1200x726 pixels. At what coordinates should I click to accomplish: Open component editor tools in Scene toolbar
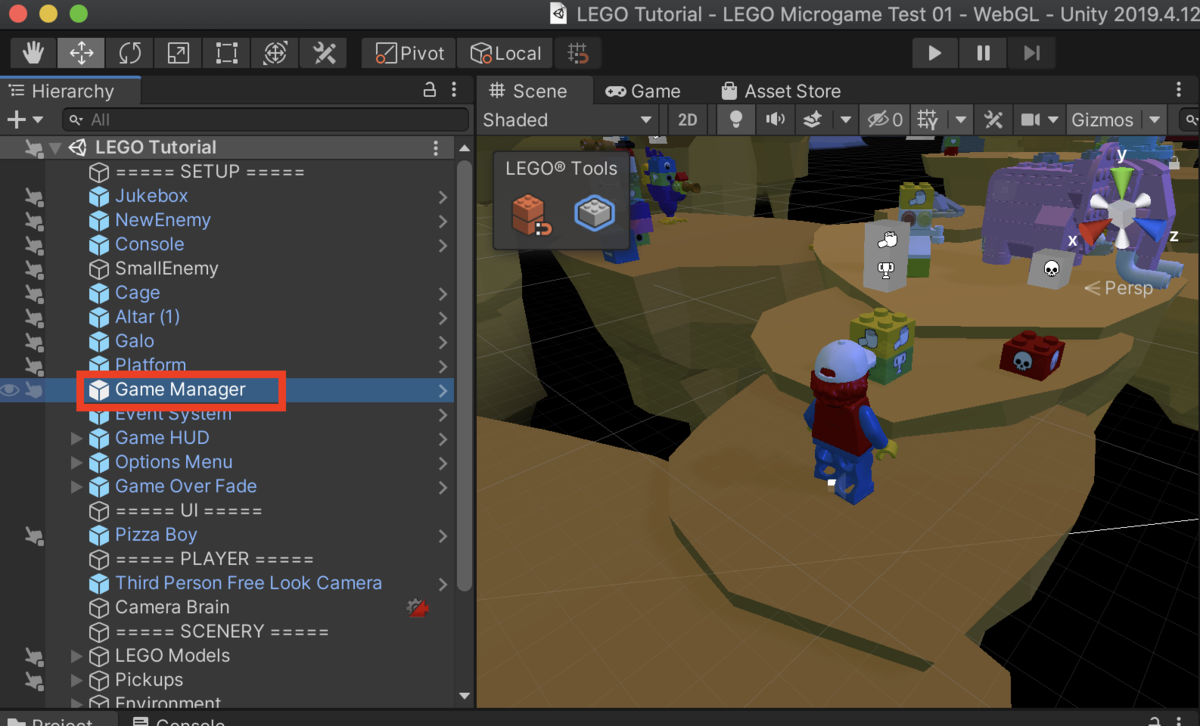tap(992, 120)
